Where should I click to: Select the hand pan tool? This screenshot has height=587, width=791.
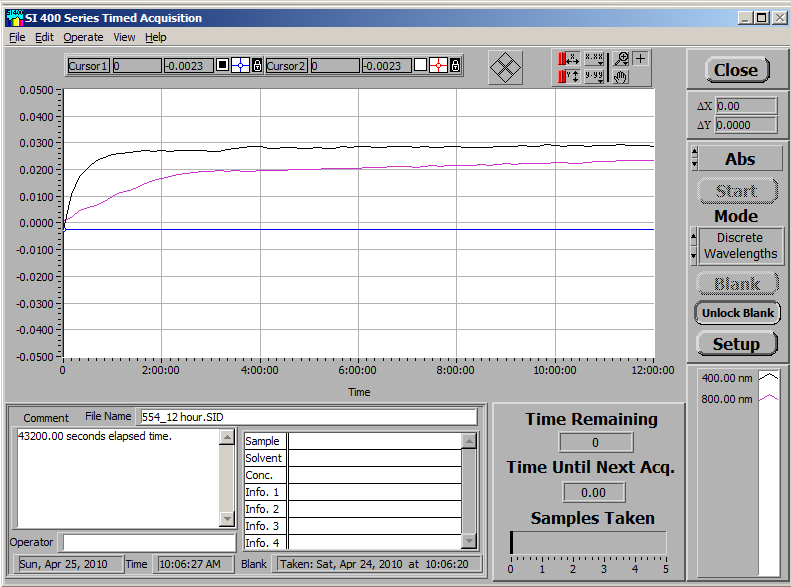click(621, 76)
